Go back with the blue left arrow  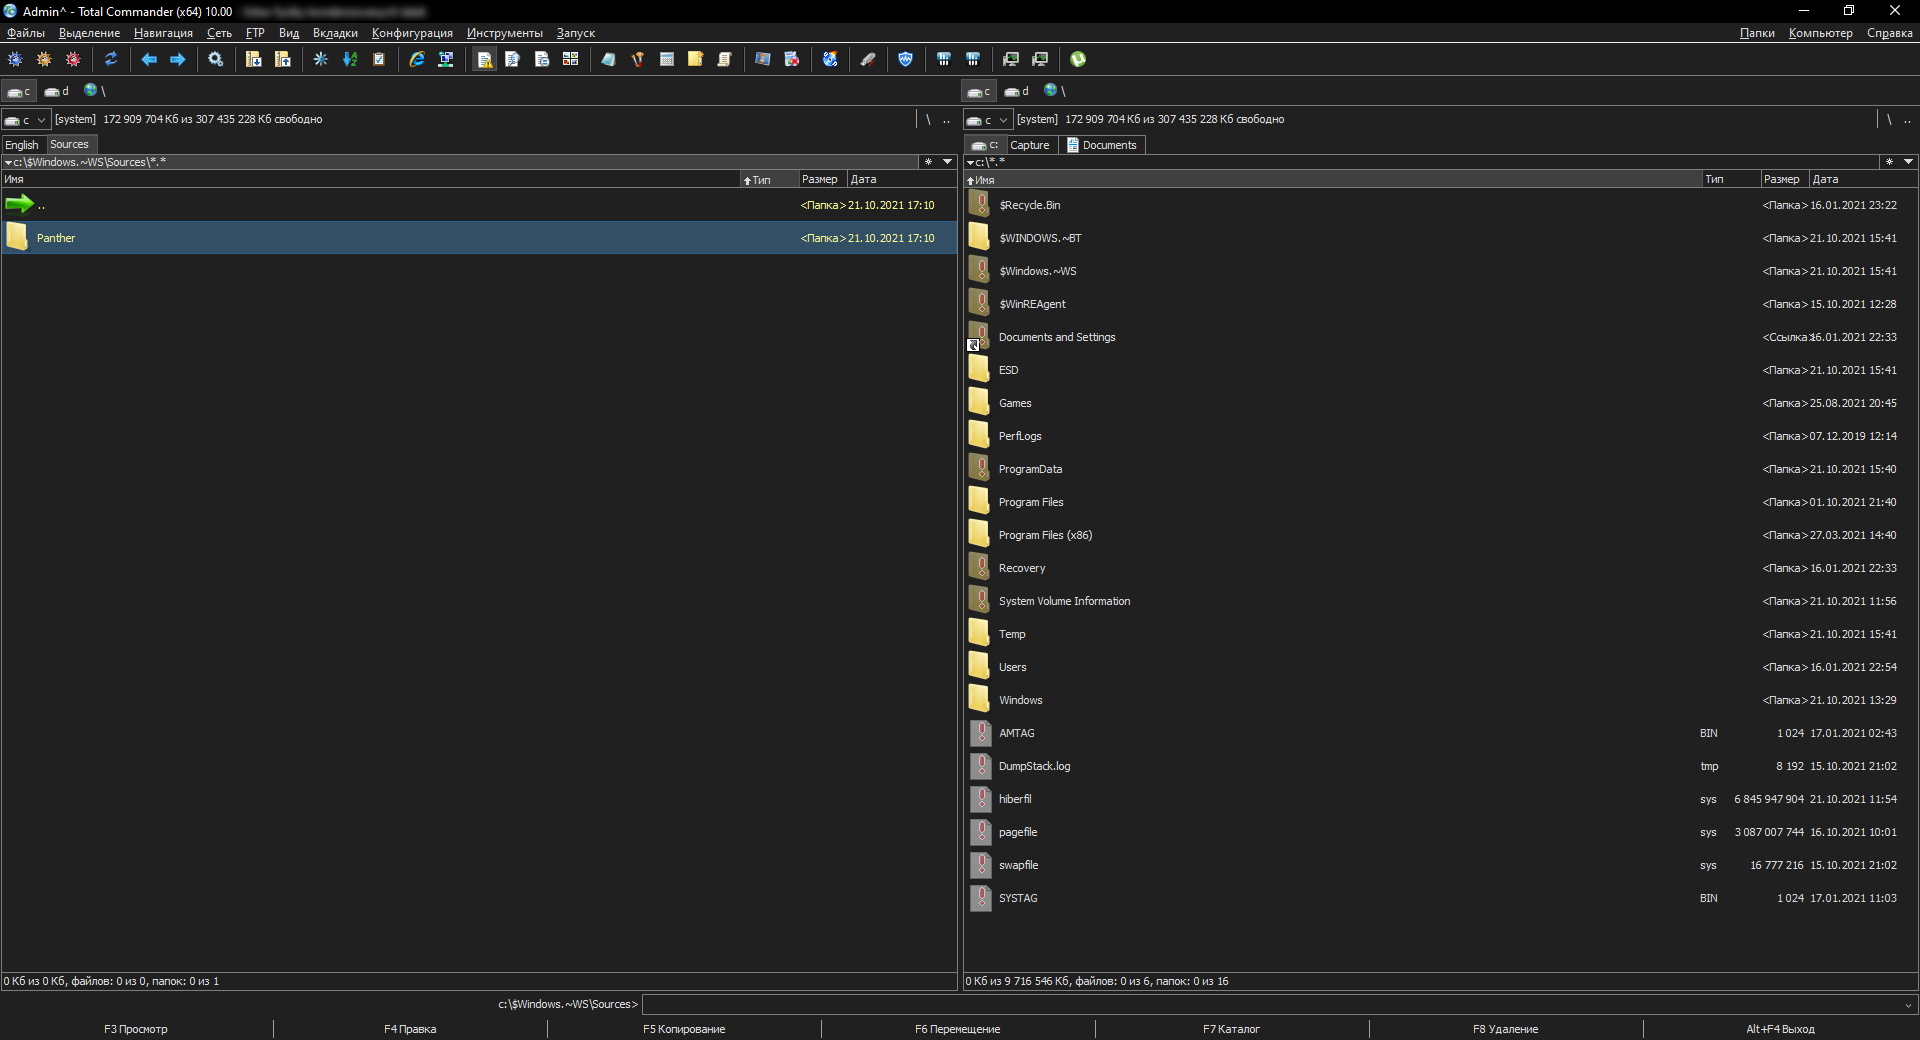click(x=149, y=59)
